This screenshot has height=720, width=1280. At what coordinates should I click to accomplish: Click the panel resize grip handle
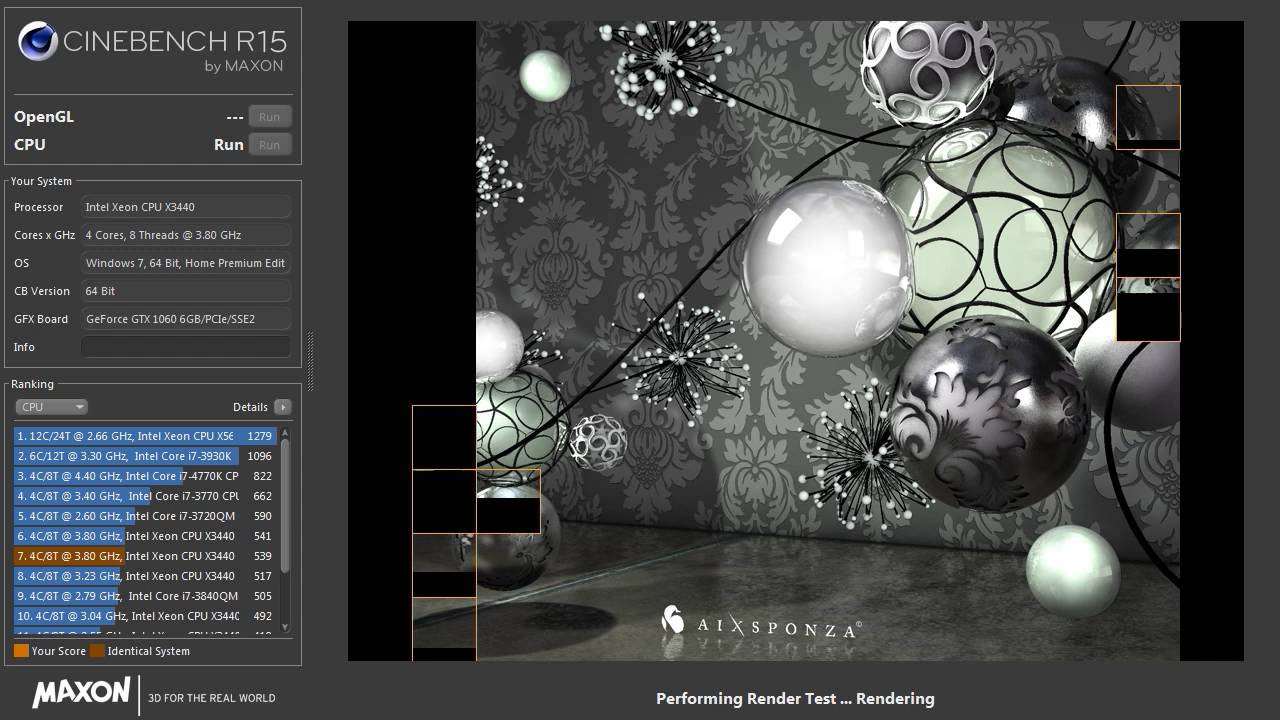pos(310,363)
